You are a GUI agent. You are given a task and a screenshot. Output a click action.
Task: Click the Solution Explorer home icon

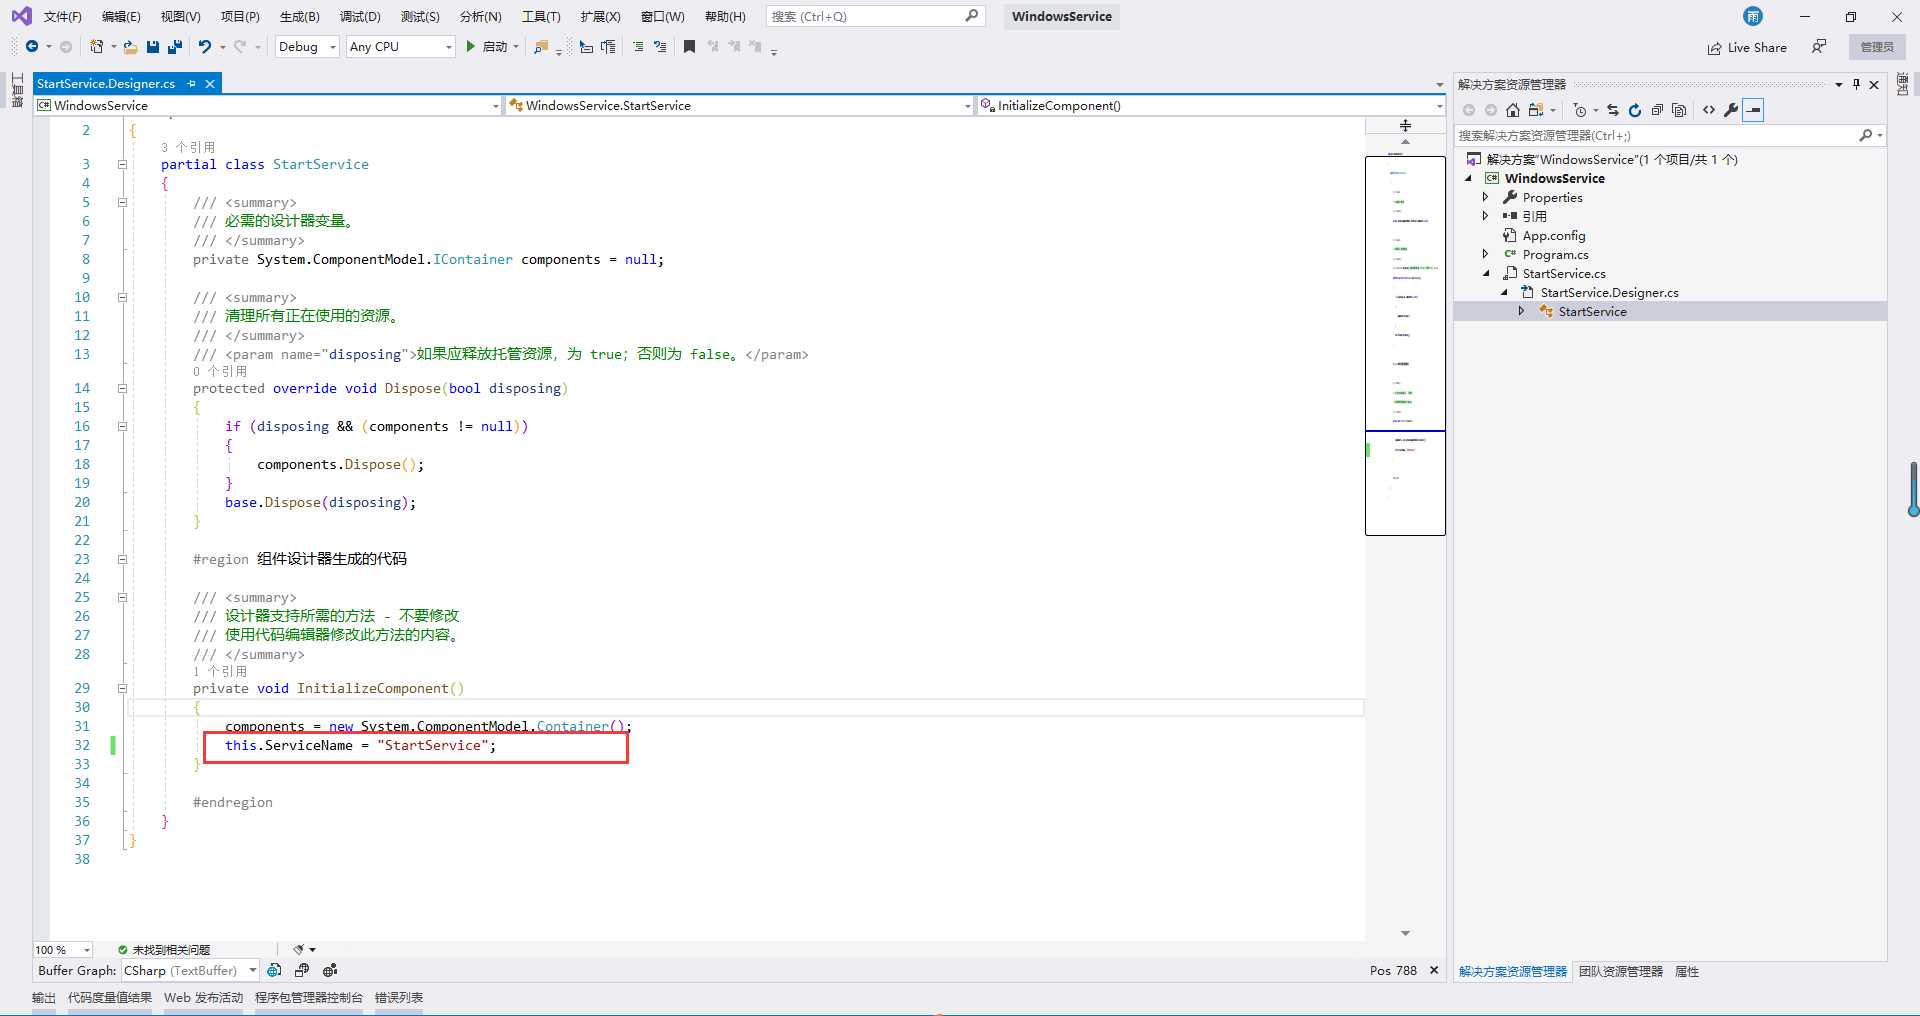[1513, 110]
